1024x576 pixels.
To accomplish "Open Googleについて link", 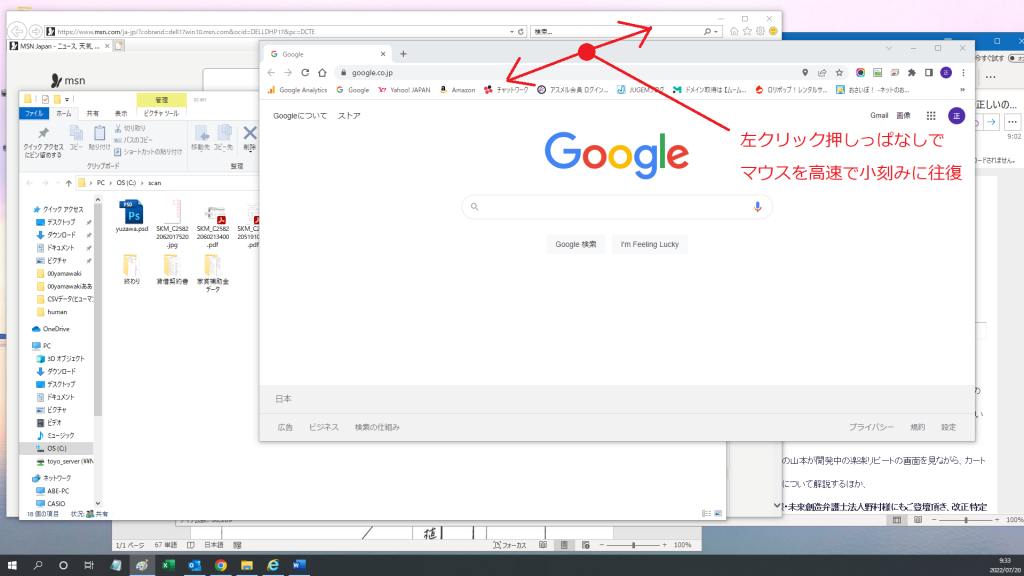I will [x=300, y=116].
